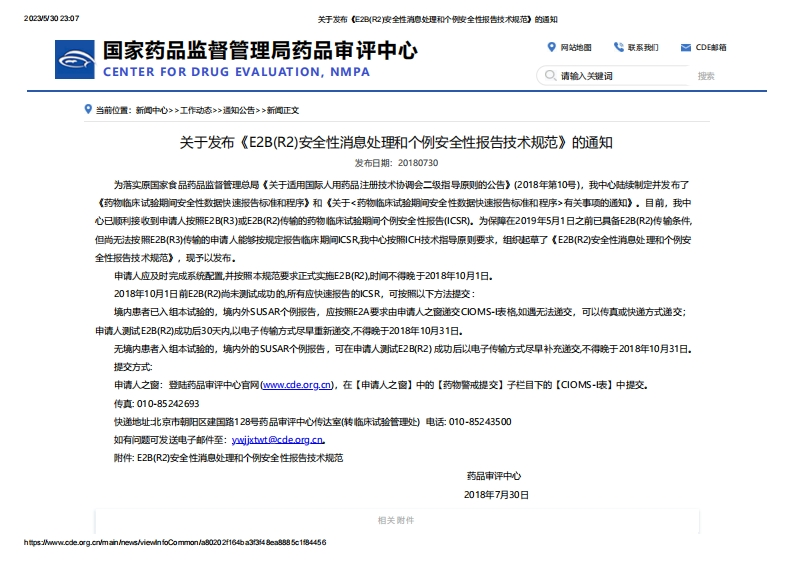
Task: Click the 相关附件 section header
Action: tap(396, 520)
